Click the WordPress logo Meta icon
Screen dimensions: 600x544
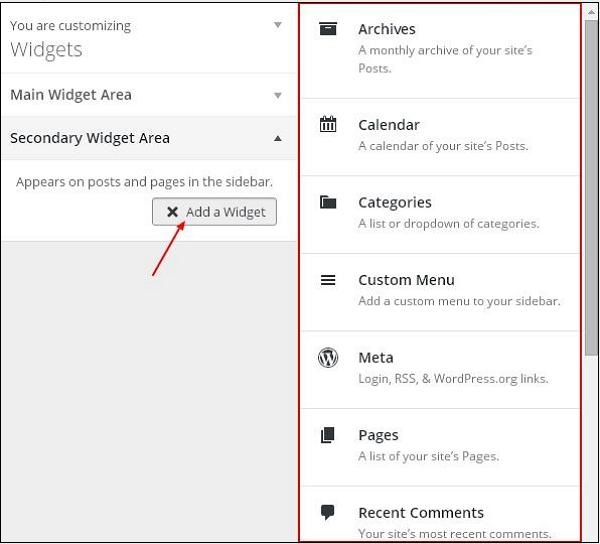328,357
